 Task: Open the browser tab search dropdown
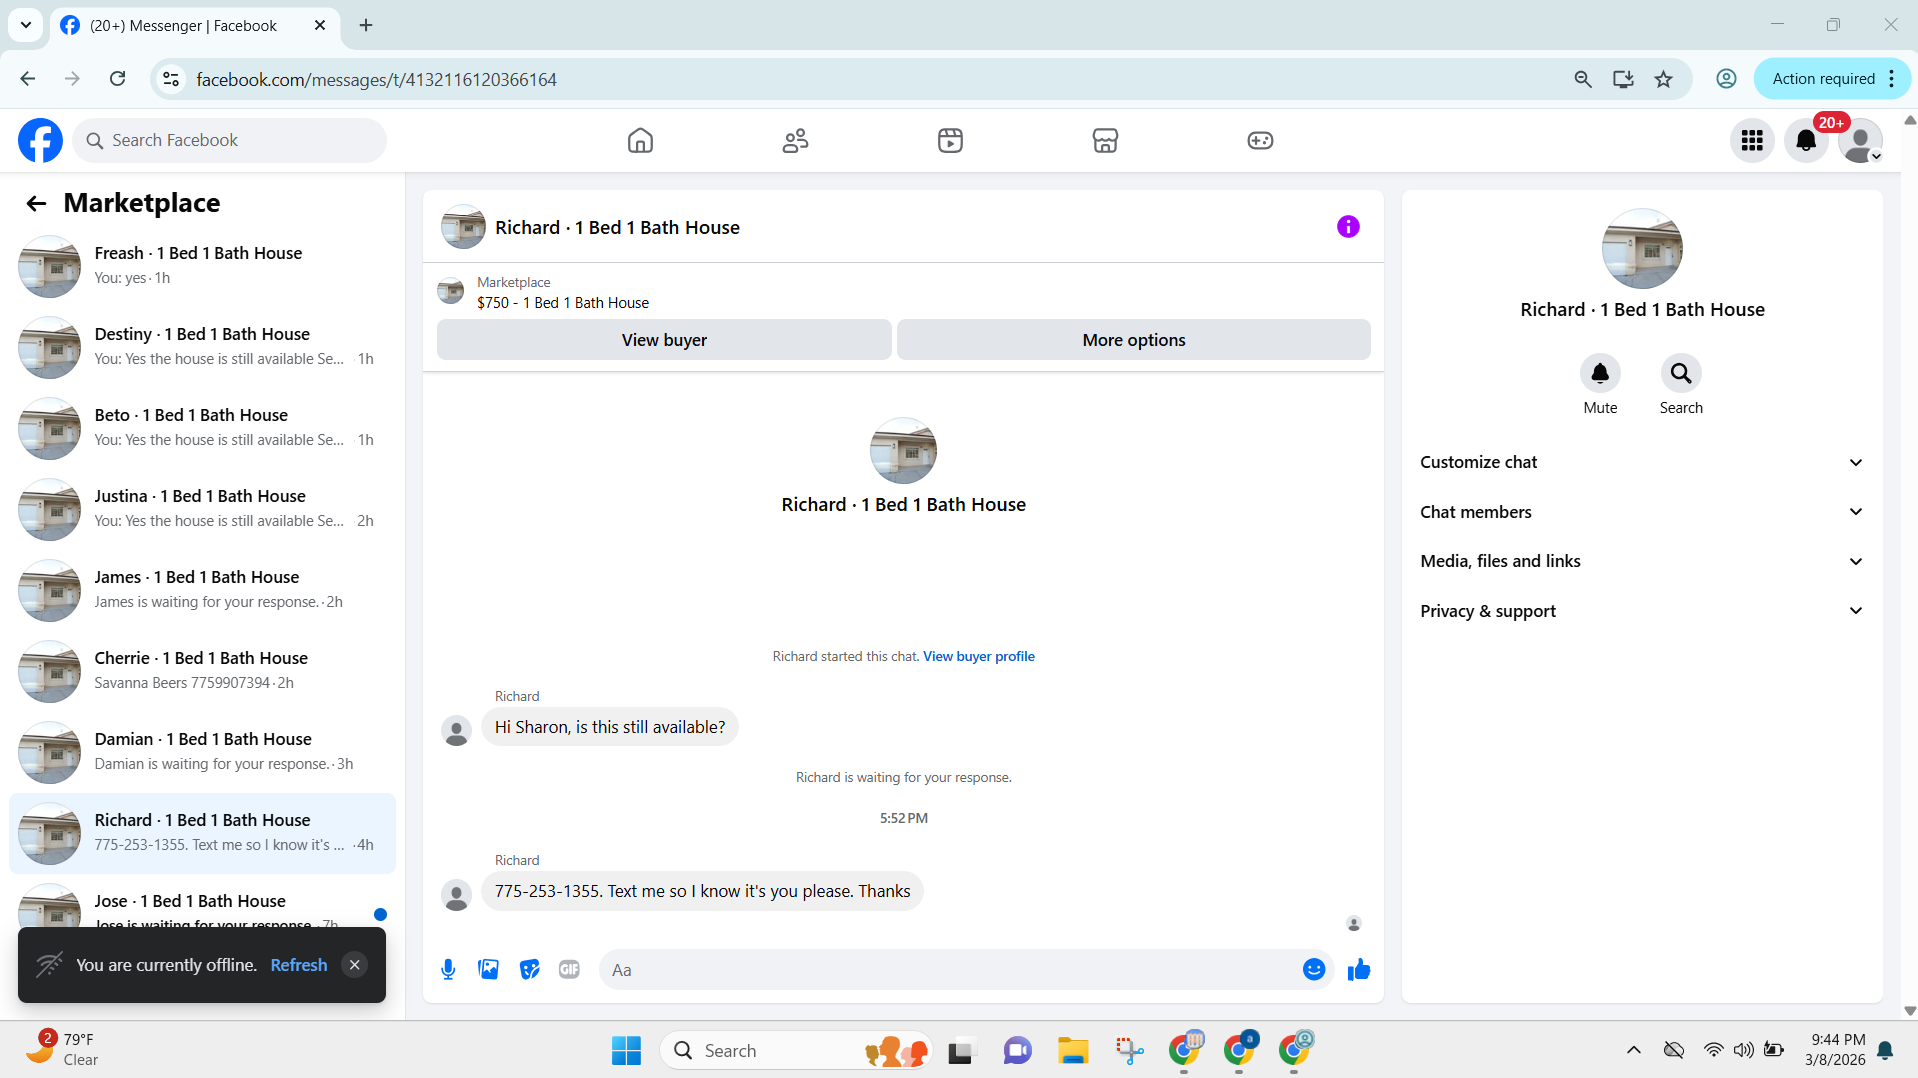point(26,25)
